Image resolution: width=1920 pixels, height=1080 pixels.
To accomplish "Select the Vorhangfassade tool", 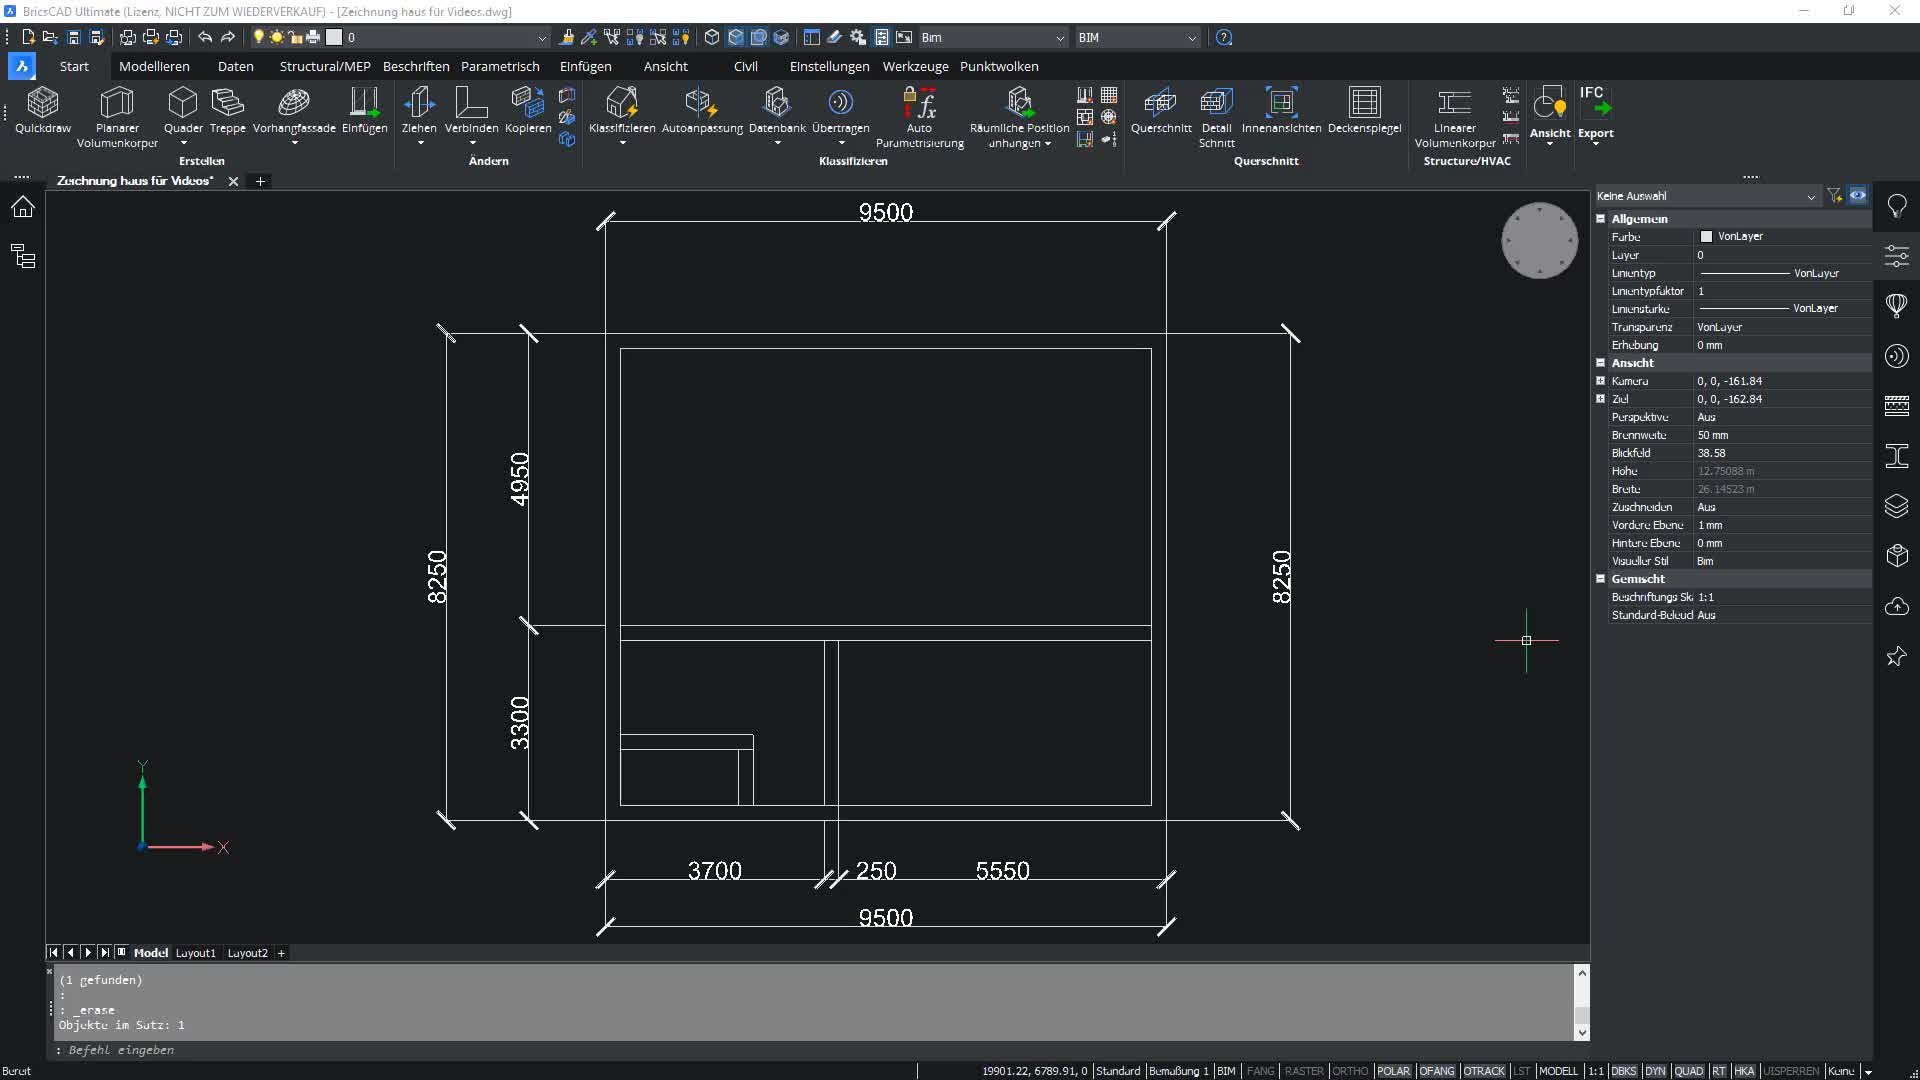I will pos(294,110).
